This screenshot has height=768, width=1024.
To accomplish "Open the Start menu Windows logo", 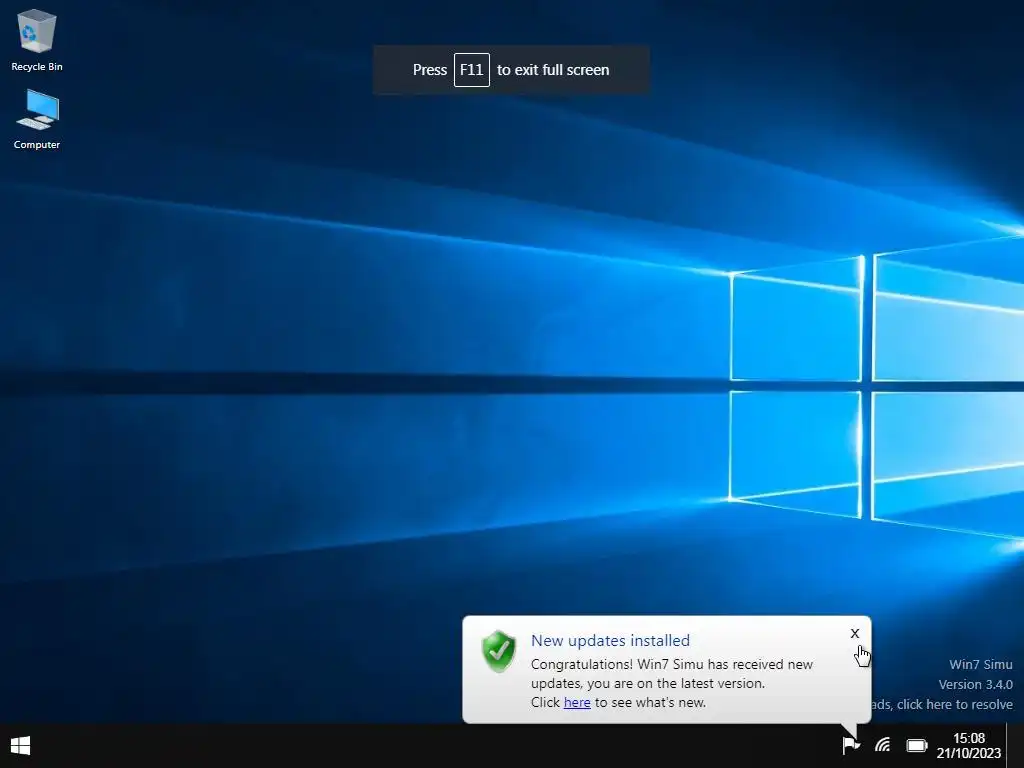I will (x=20, y=746).
